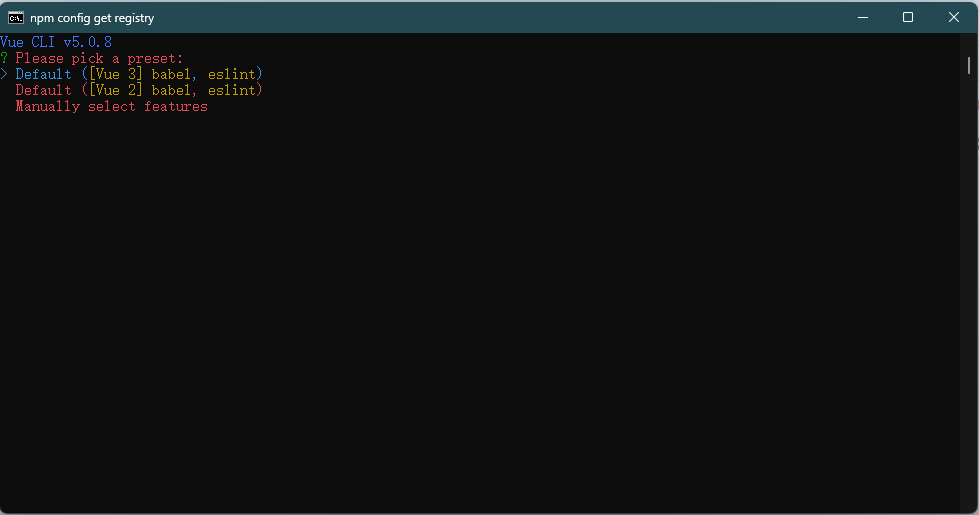Click the vertical scrollbar thumb
979x515 pixels.
969,65
